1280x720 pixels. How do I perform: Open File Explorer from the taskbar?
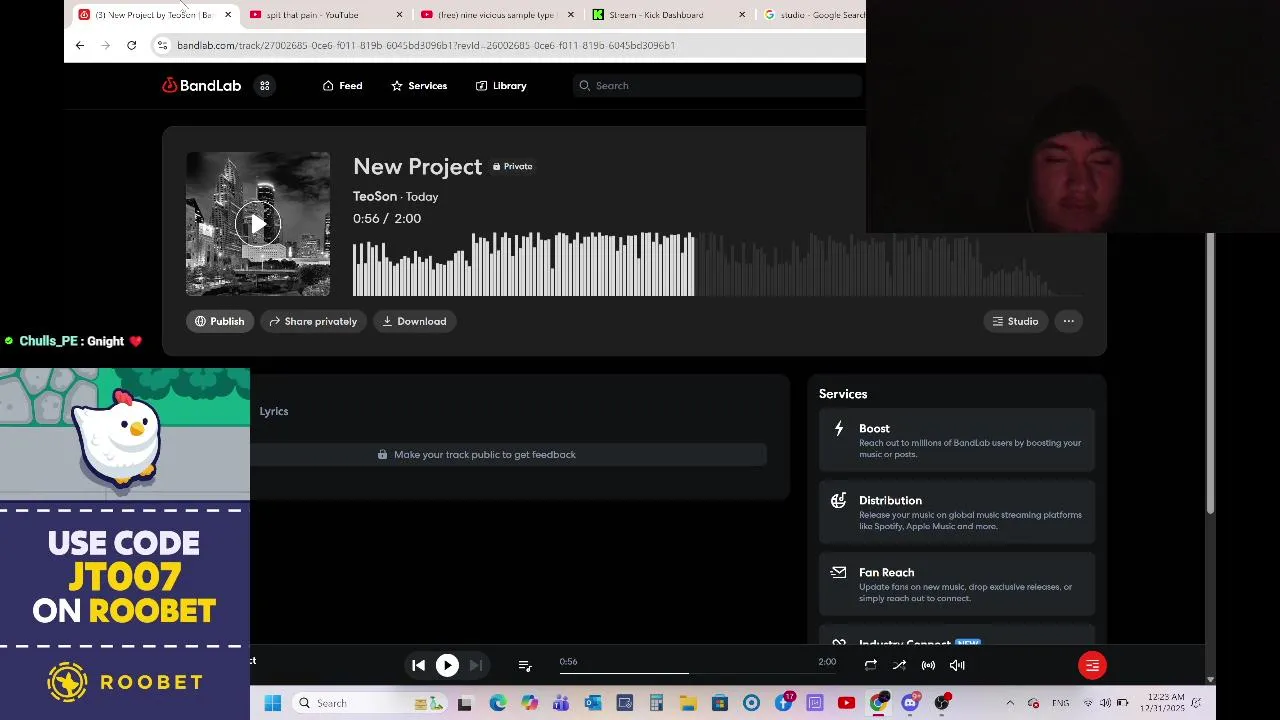pyautogui.click(x=688, y=703)
